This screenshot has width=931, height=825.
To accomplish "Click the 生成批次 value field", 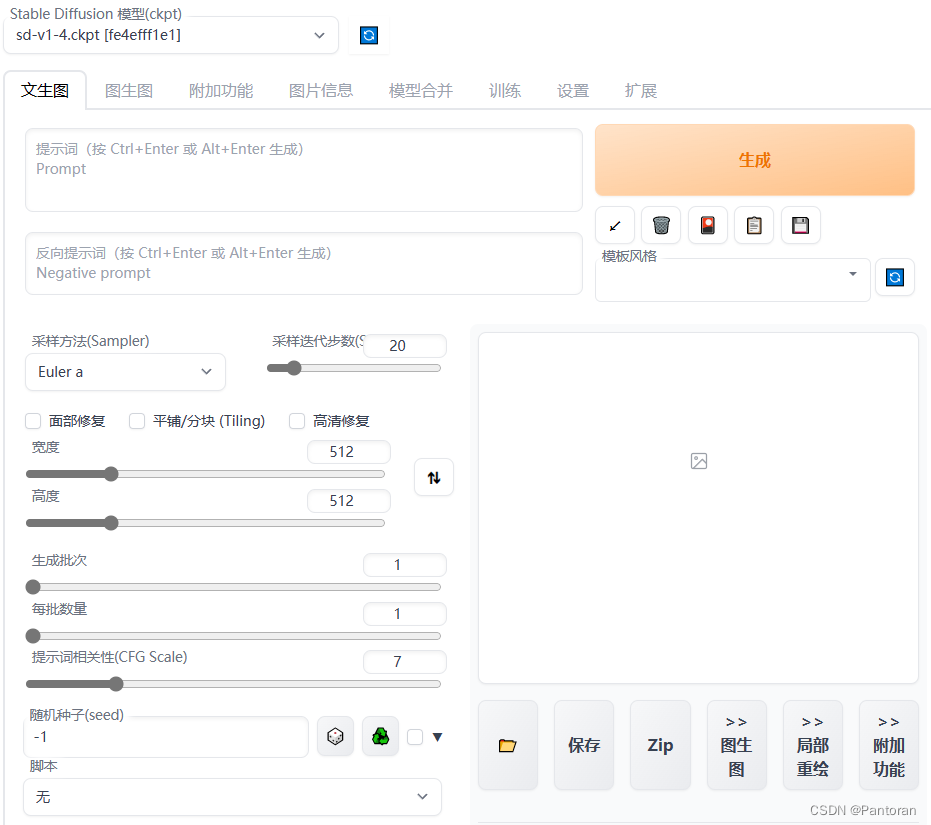I will coord(405,565).
